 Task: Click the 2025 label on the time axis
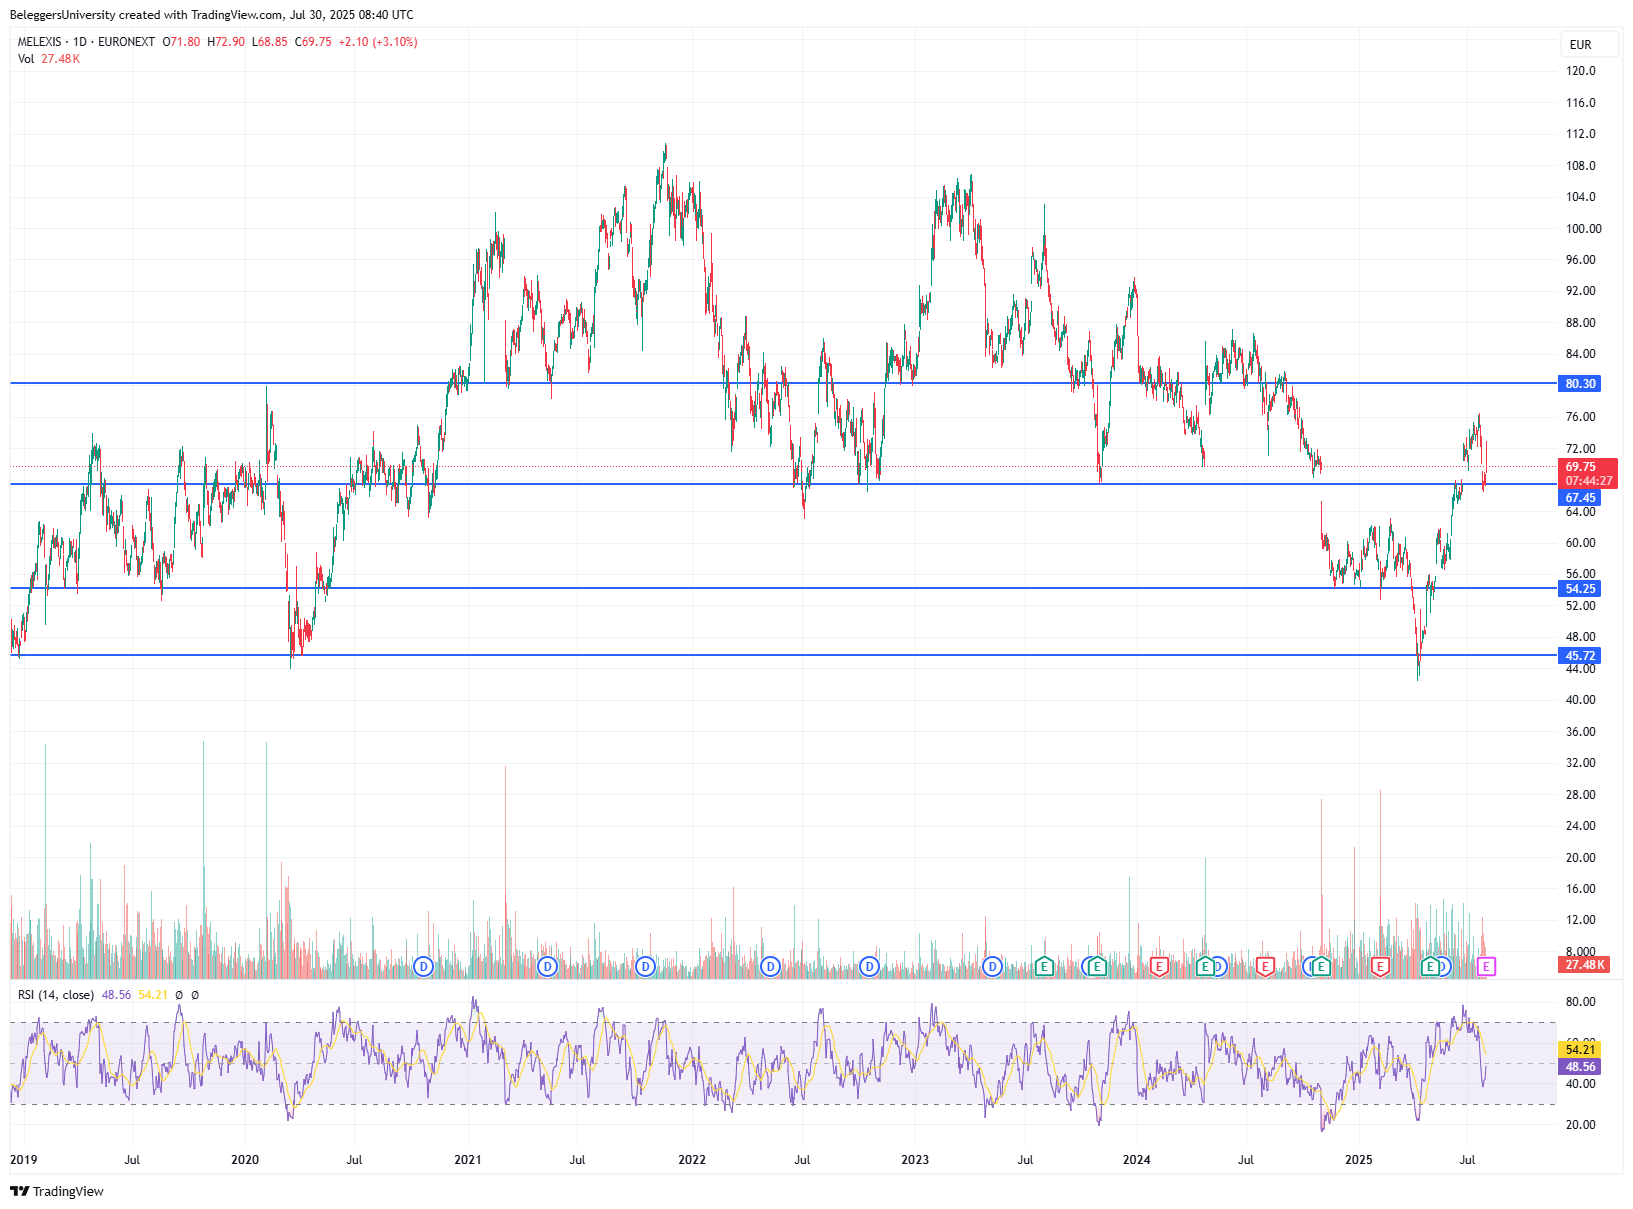click(x=1359, y=1160)
